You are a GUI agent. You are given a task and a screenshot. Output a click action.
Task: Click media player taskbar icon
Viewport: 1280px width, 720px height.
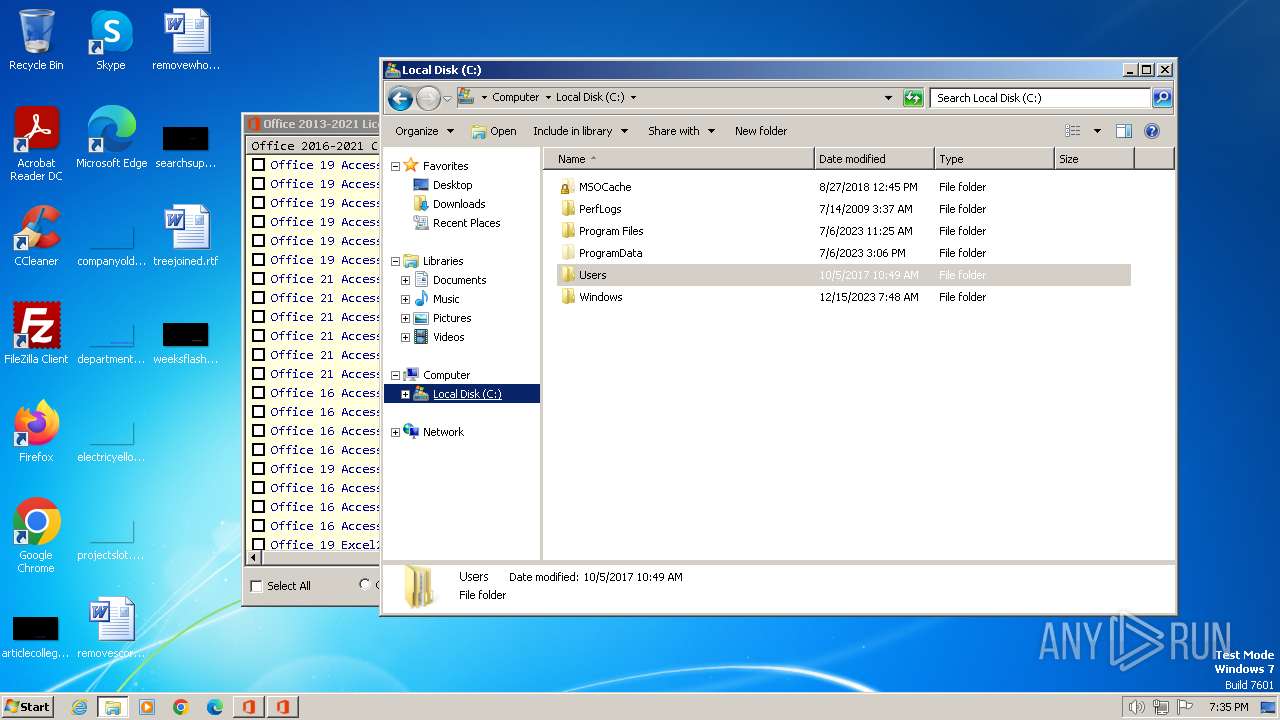point(147,707)
